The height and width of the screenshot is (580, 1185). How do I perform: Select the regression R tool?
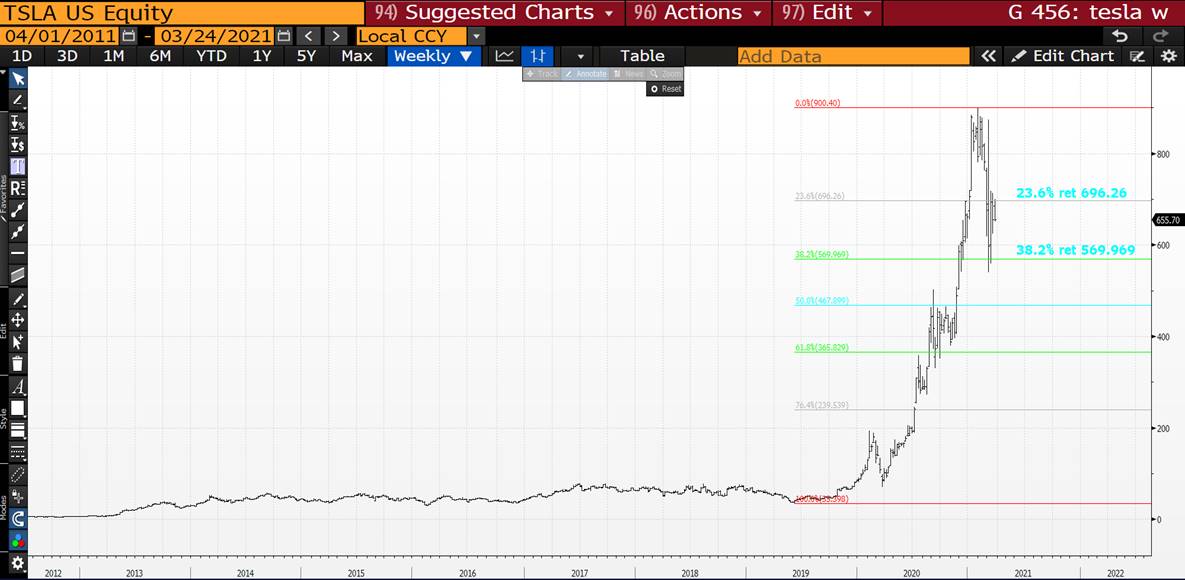pos(18,189)
